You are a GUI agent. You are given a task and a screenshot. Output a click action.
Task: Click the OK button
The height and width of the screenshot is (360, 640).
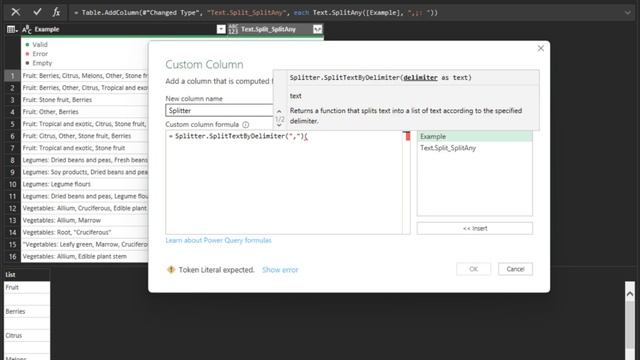tap(473, 269)
